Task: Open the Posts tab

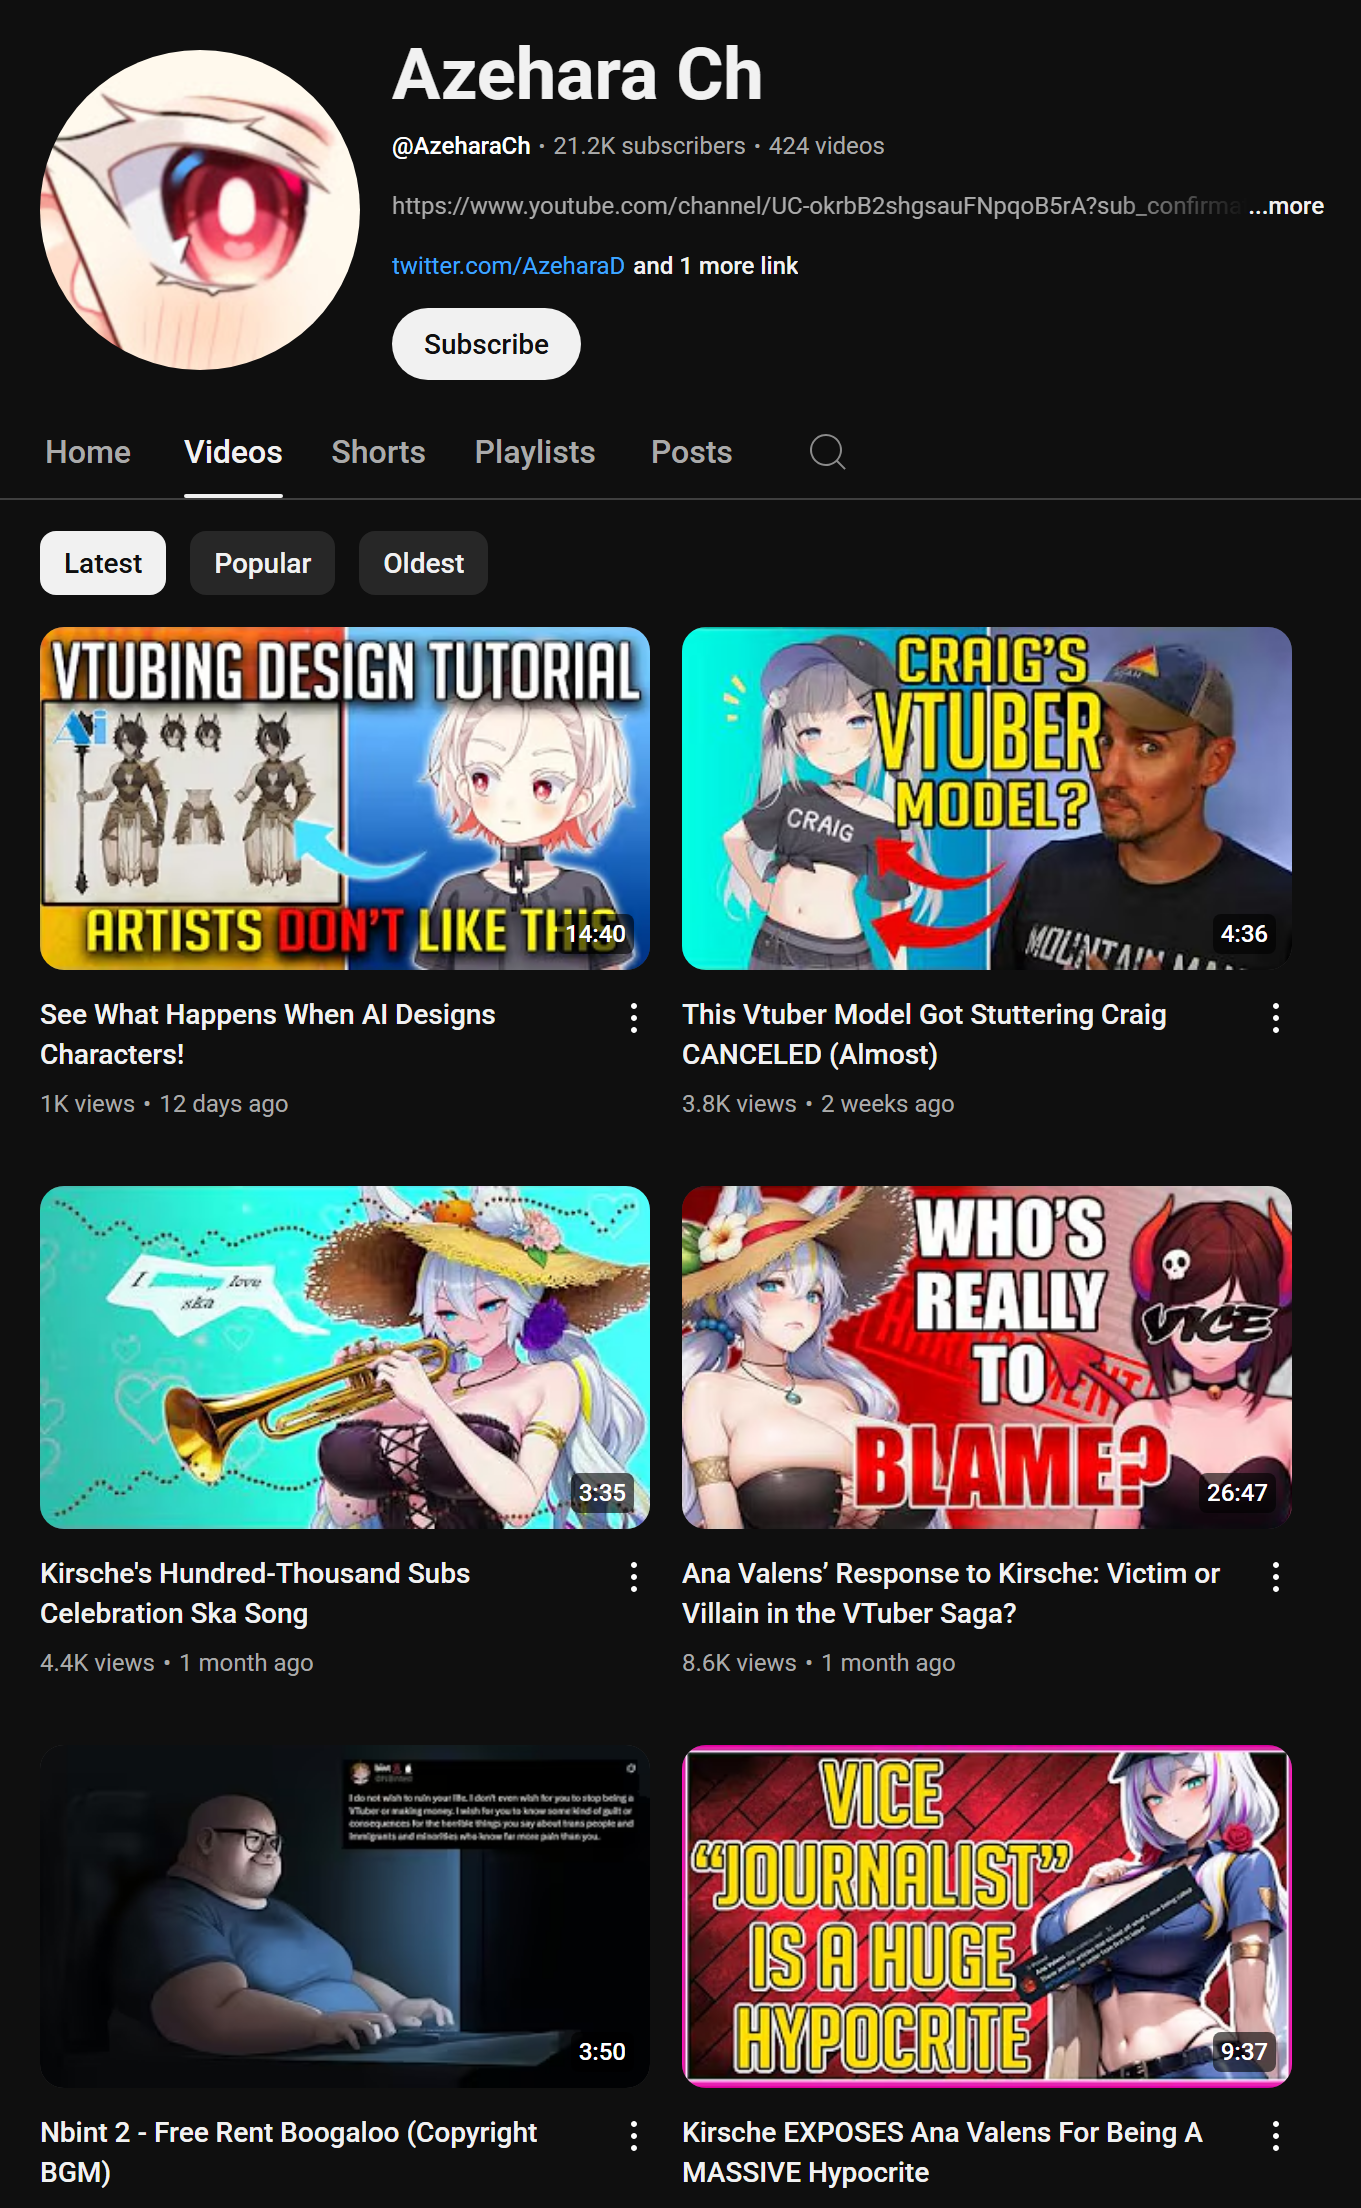Action: (x=691, y=452)
